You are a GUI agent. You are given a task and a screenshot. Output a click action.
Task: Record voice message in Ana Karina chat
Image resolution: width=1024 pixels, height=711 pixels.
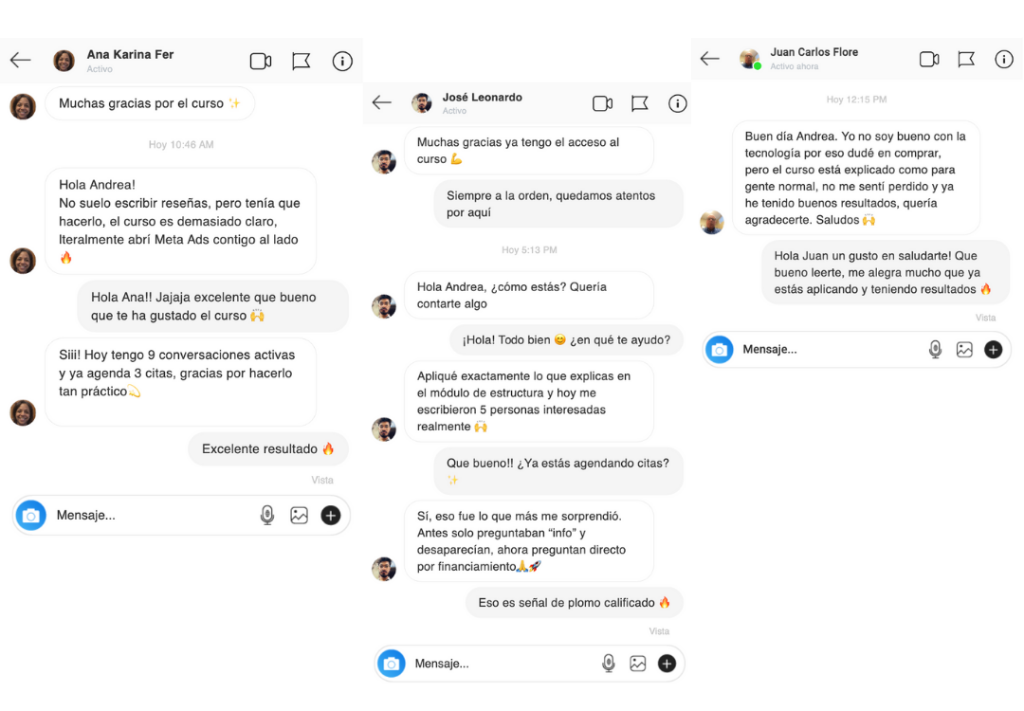point(267,515)
